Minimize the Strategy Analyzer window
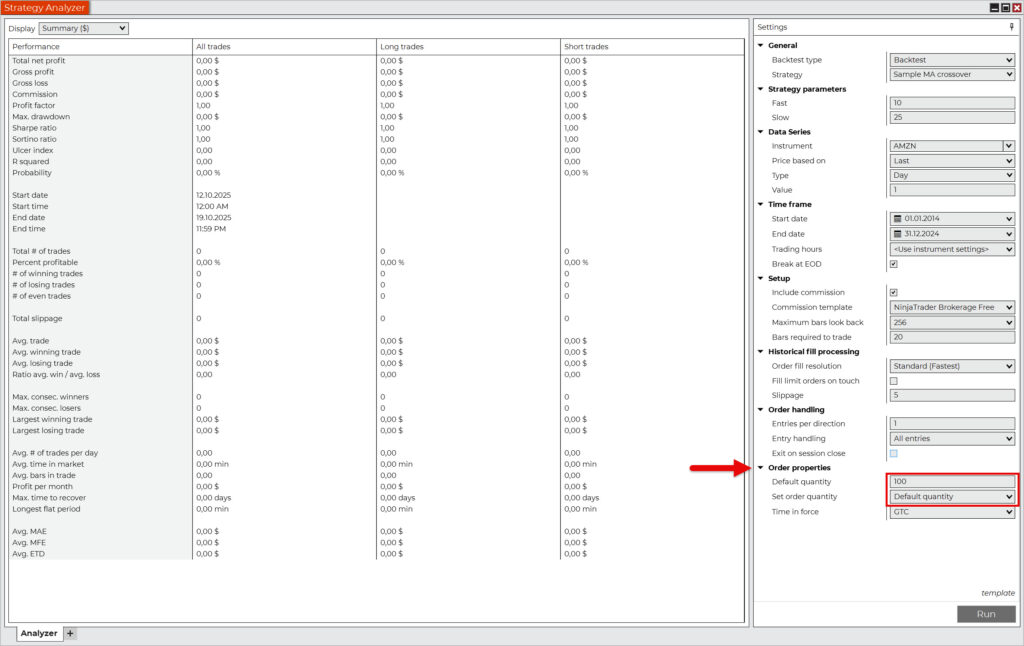This screenshot has height=646, width=1024. (994, 7)
